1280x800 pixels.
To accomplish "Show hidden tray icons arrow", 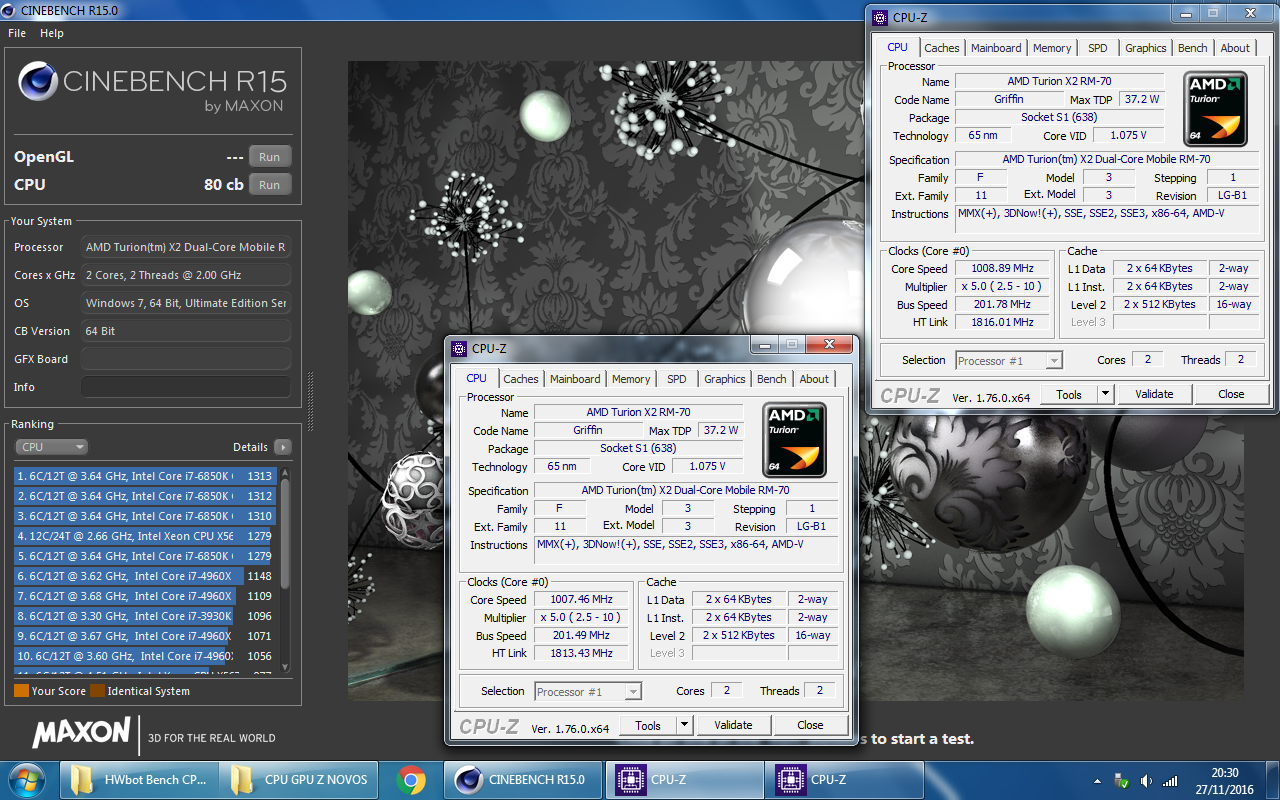I will click(x=1099, y=780).
